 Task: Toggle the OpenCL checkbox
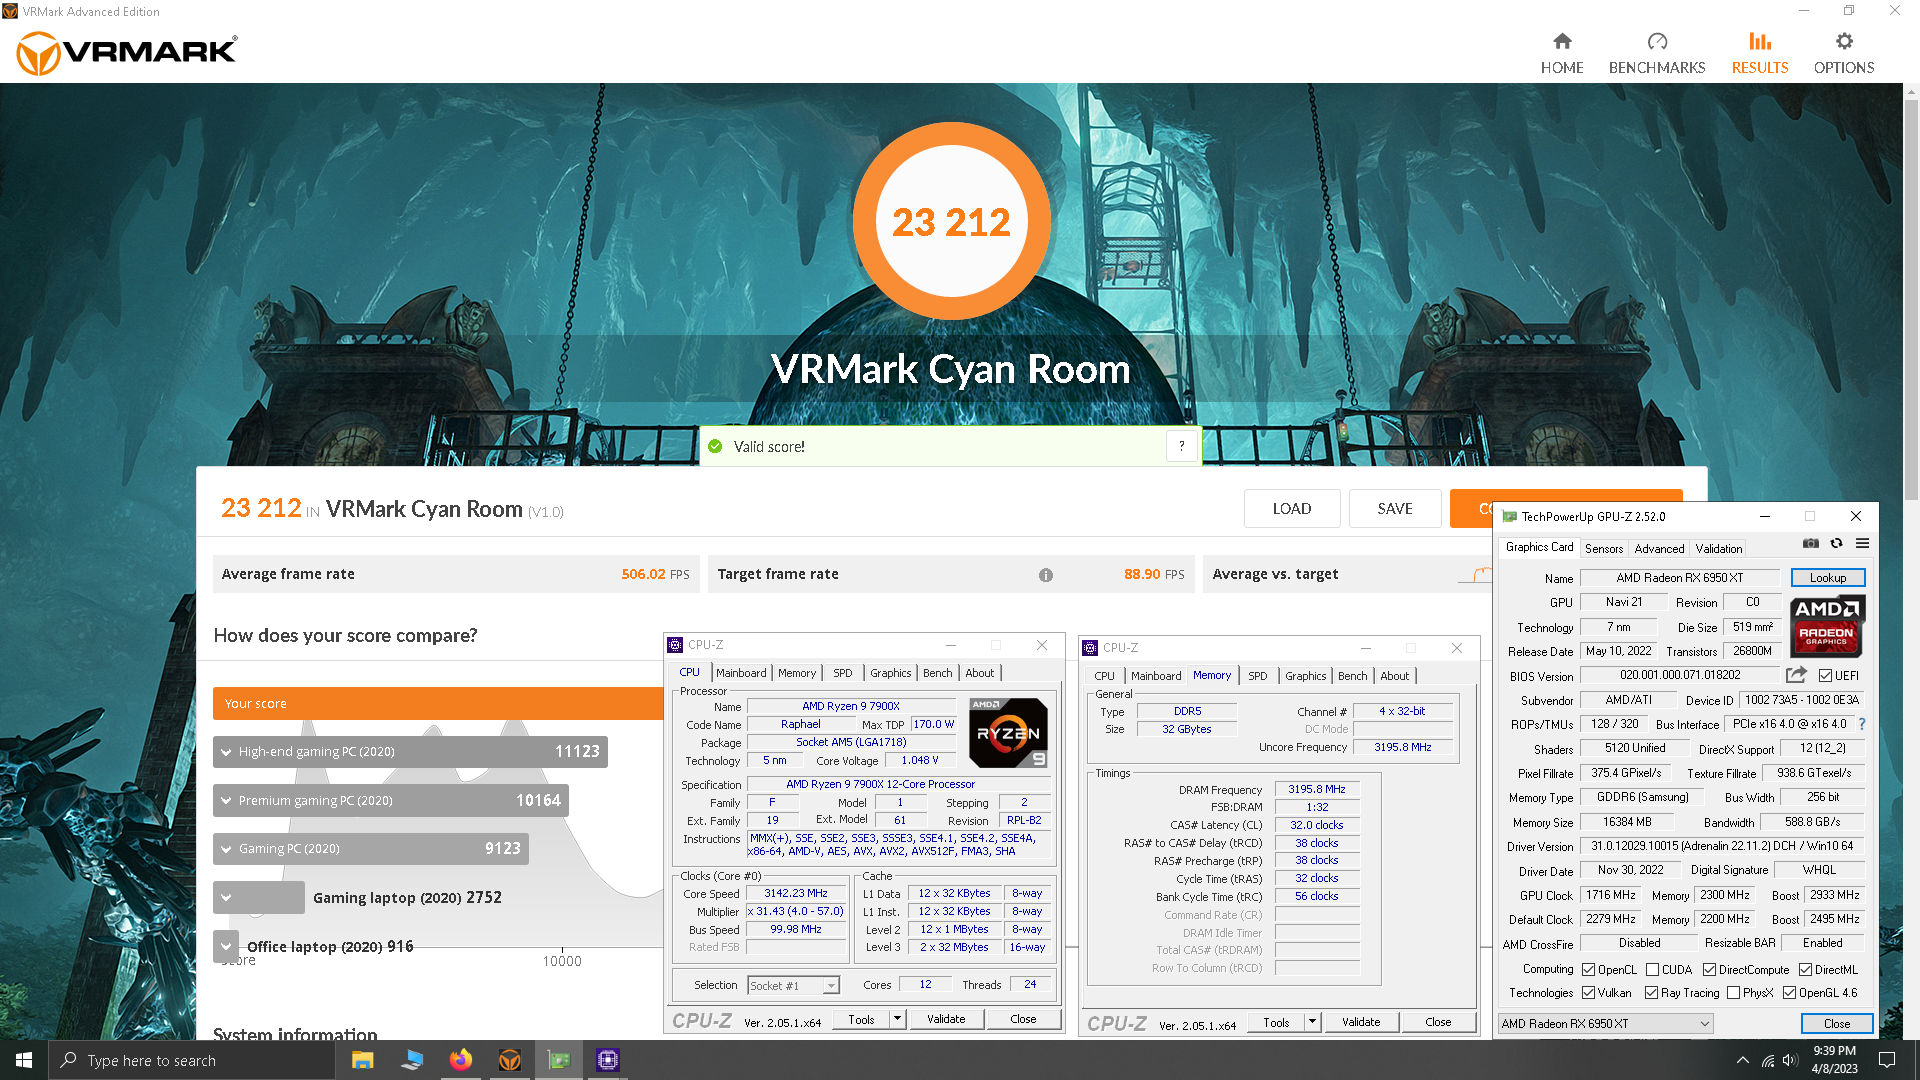(x=1588, y=970)
